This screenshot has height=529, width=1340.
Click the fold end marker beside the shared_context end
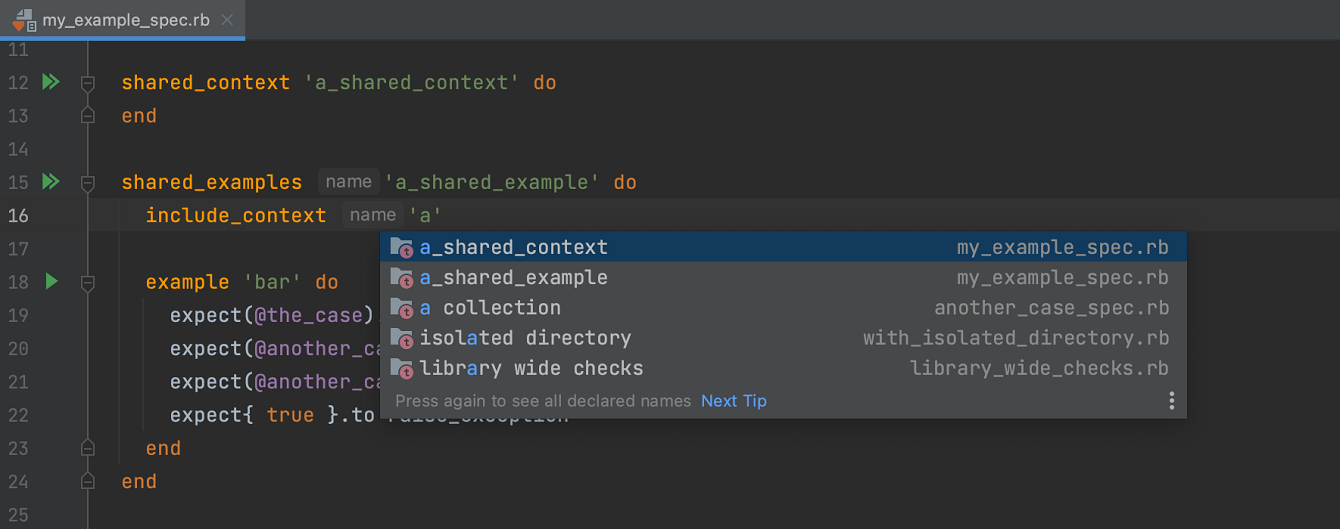[87, 116]
